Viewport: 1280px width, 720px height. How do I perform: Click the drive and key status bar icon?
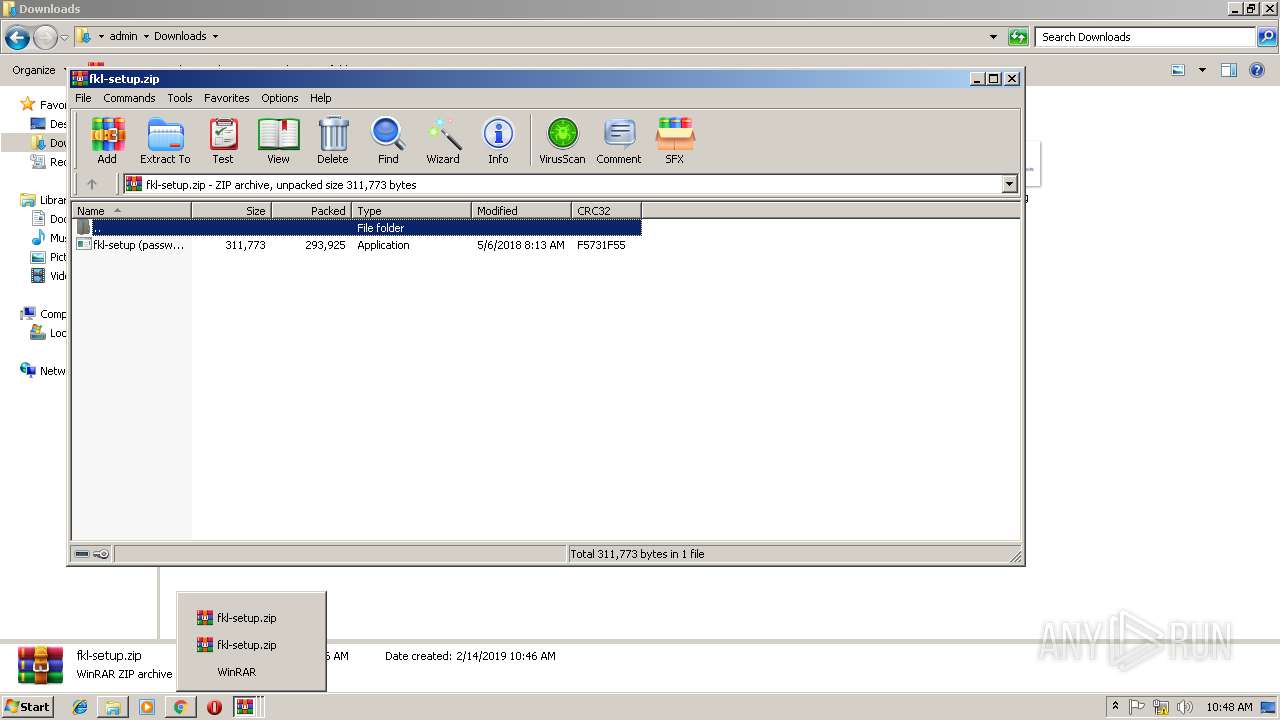92,554
